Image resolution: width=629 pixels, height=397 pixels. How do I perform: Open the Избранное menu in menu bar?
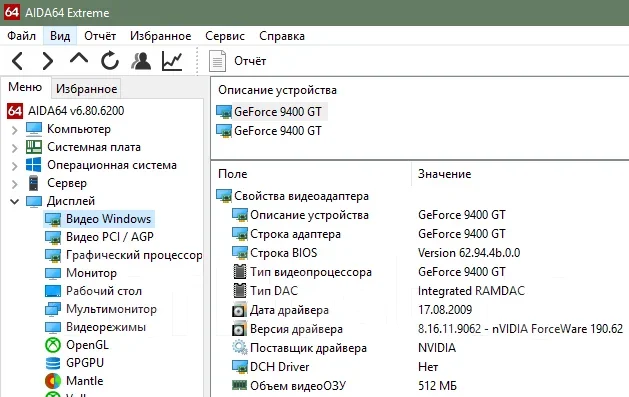160,36
